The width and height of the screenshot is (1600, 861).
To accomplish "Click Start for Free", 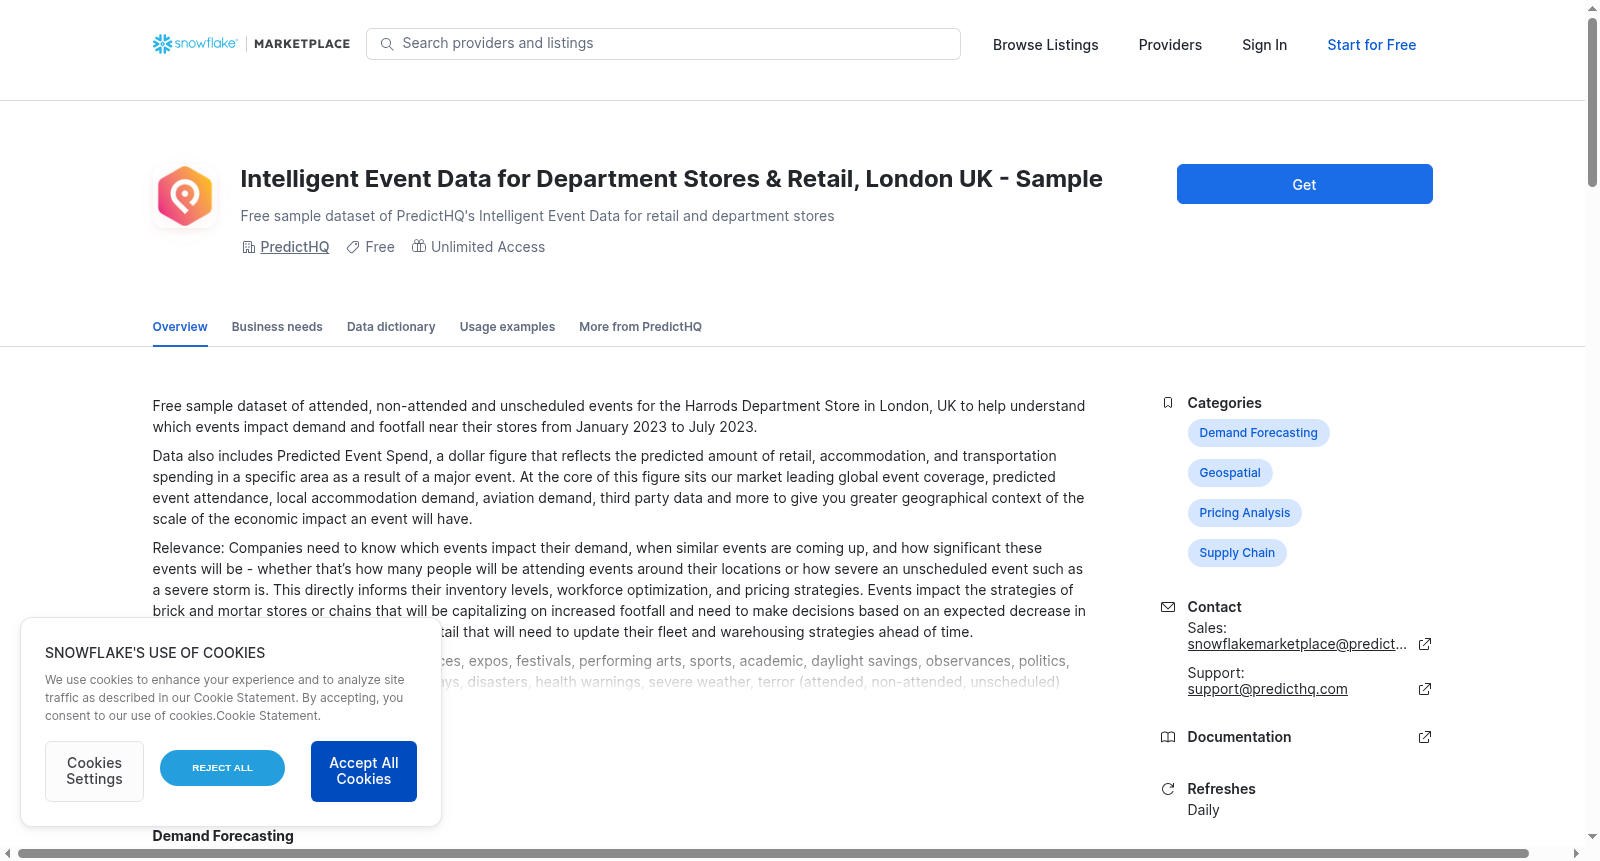I will 1371,45.
